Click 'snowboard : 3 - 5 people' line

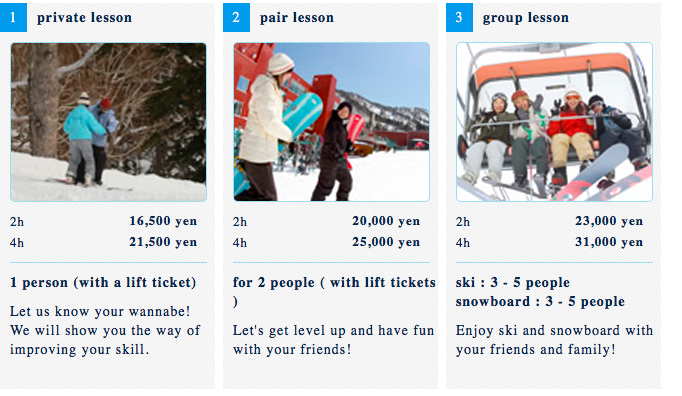pos(540,302)
